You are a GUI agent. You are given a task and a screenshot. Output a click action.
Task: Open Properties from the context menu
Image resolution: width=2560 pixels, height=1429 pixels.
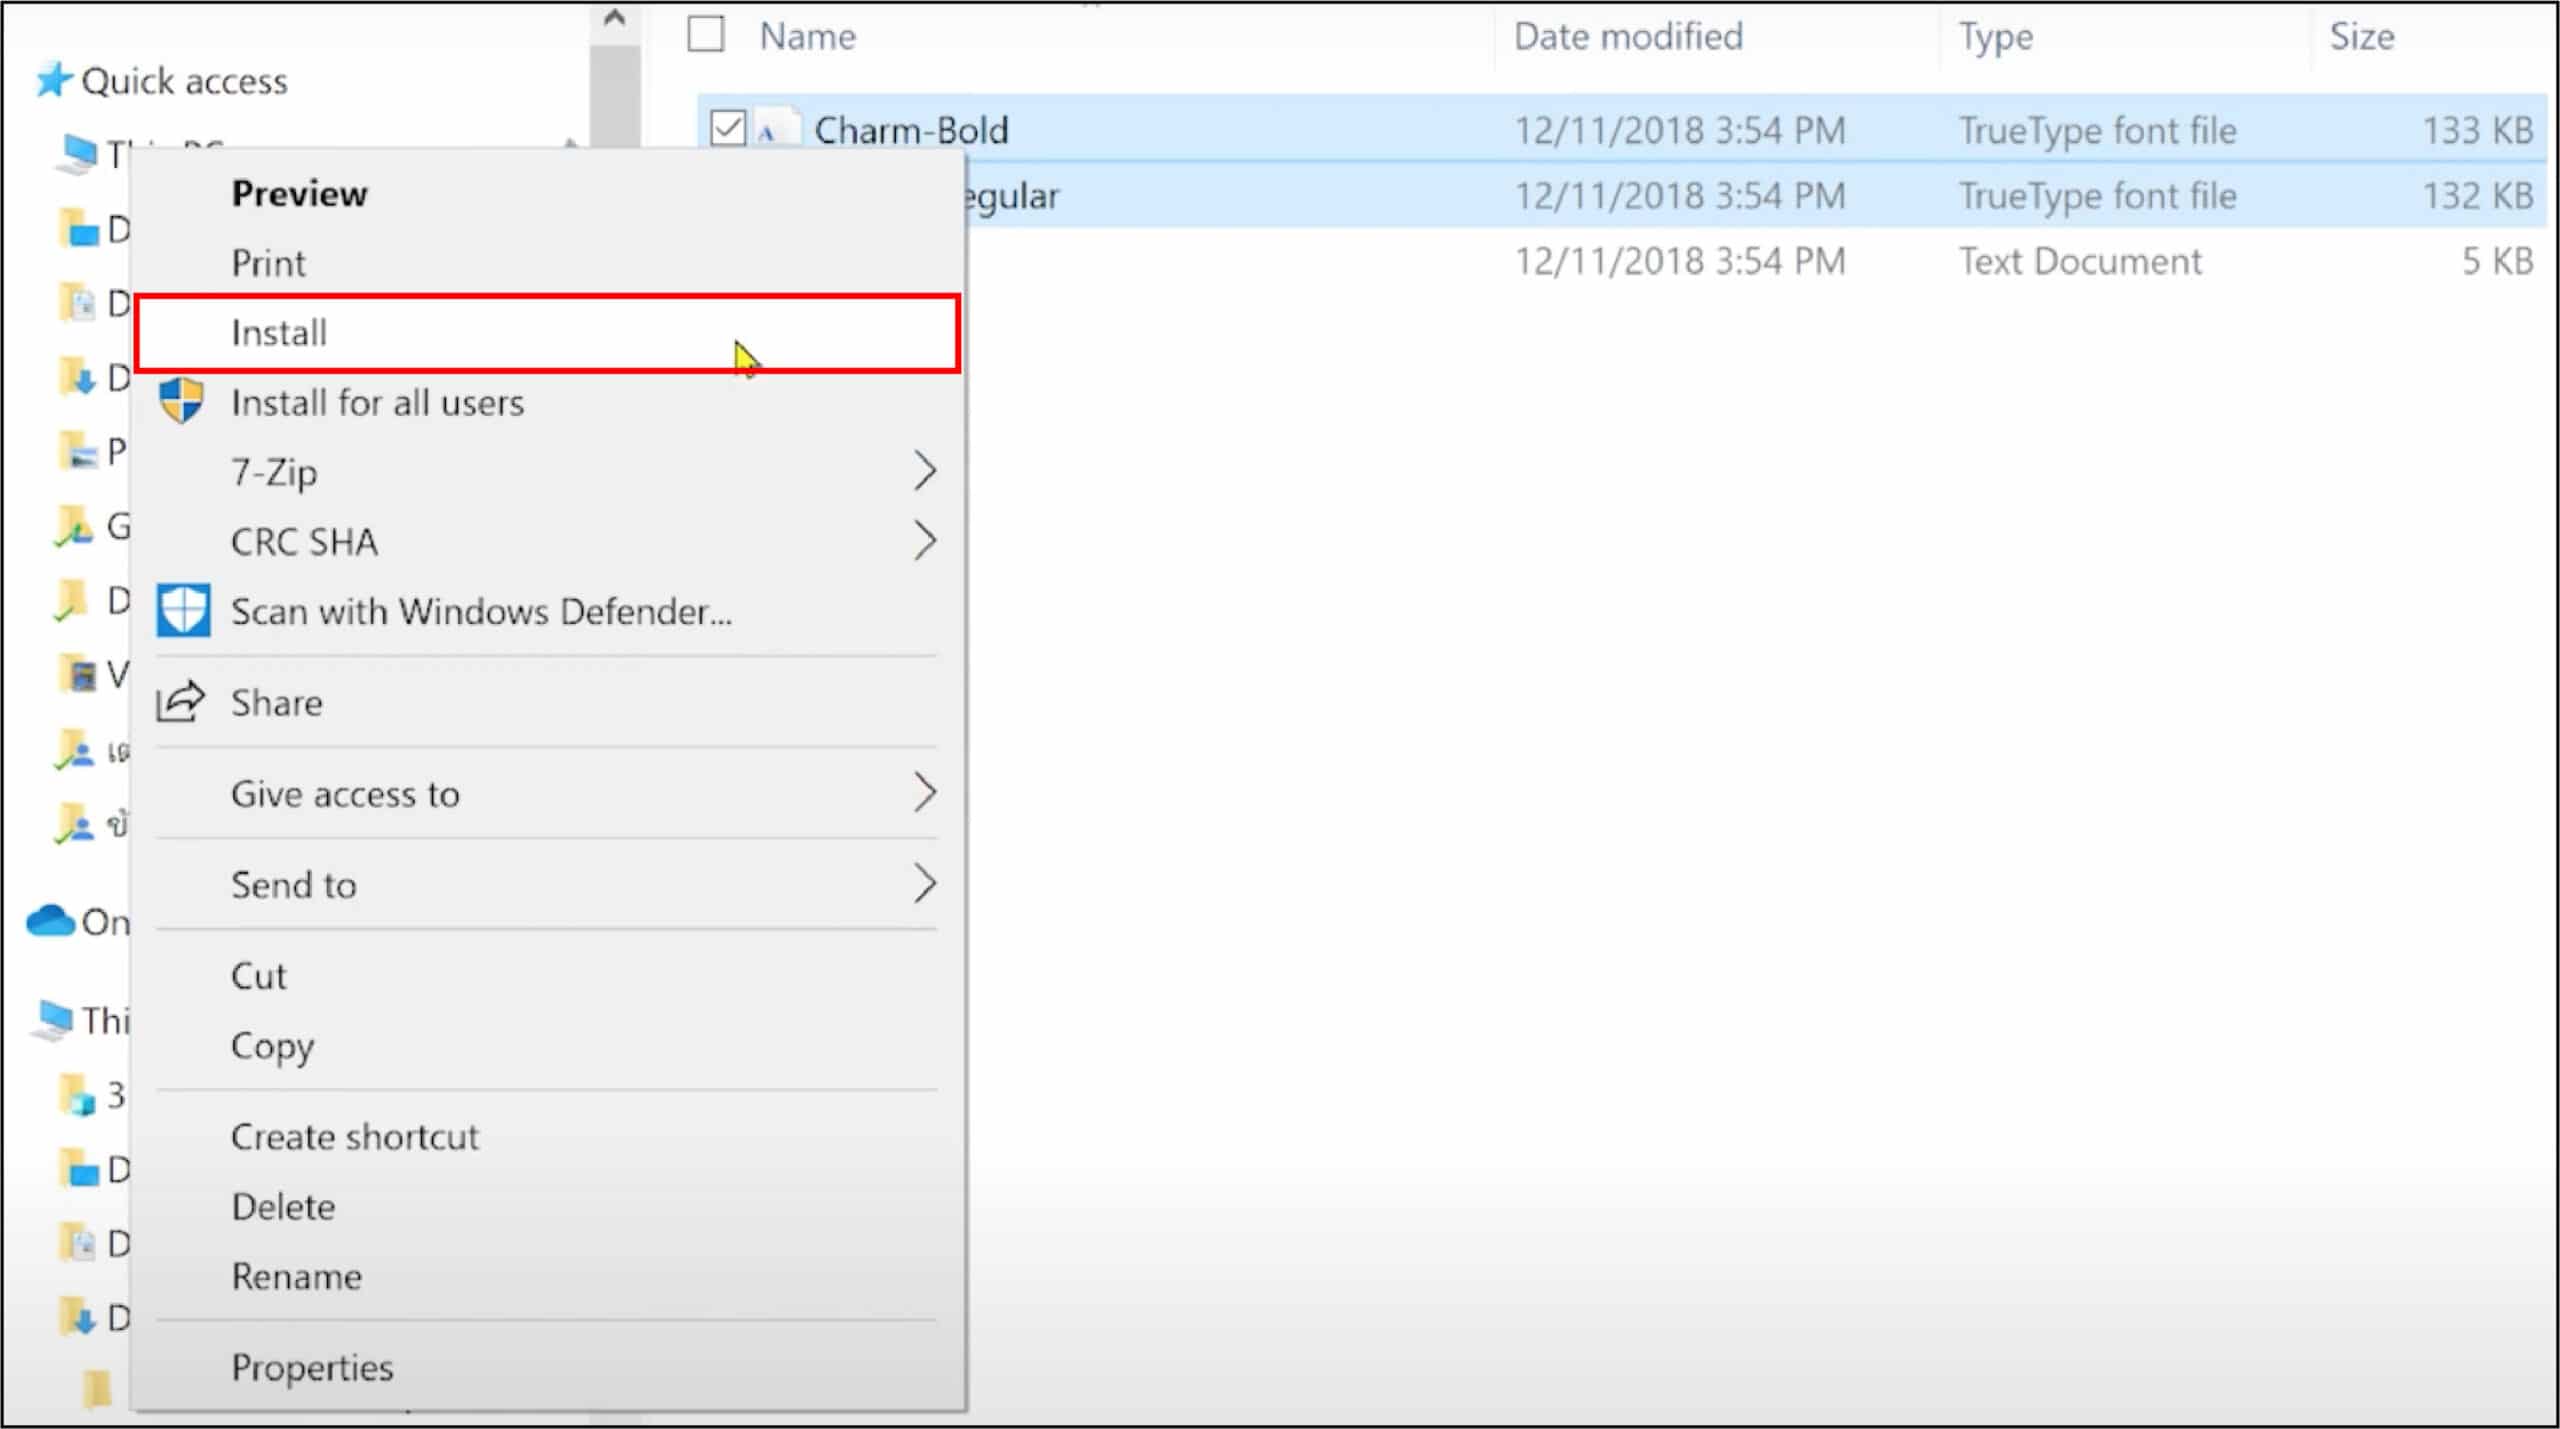[x=548, y=1367]
